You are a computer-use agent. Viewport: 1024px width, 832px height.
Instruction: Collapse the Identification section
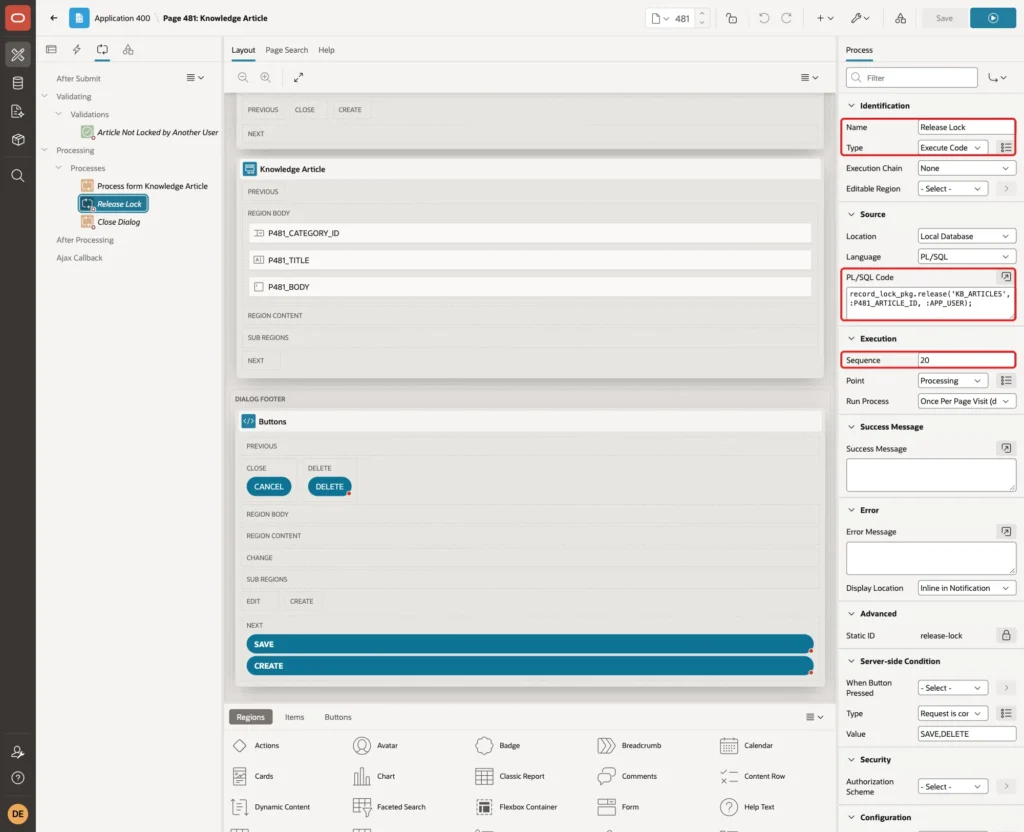851,106
